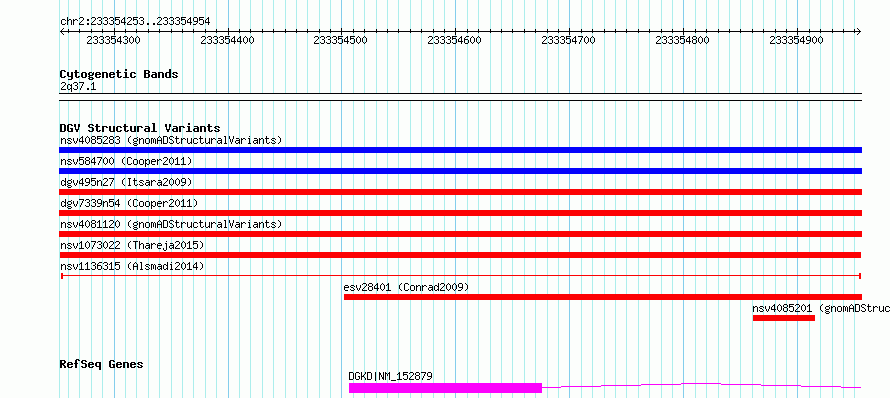Screen dimensions: 890x398
Task: Click ruler position 233354800
Action: pos(682,40)
